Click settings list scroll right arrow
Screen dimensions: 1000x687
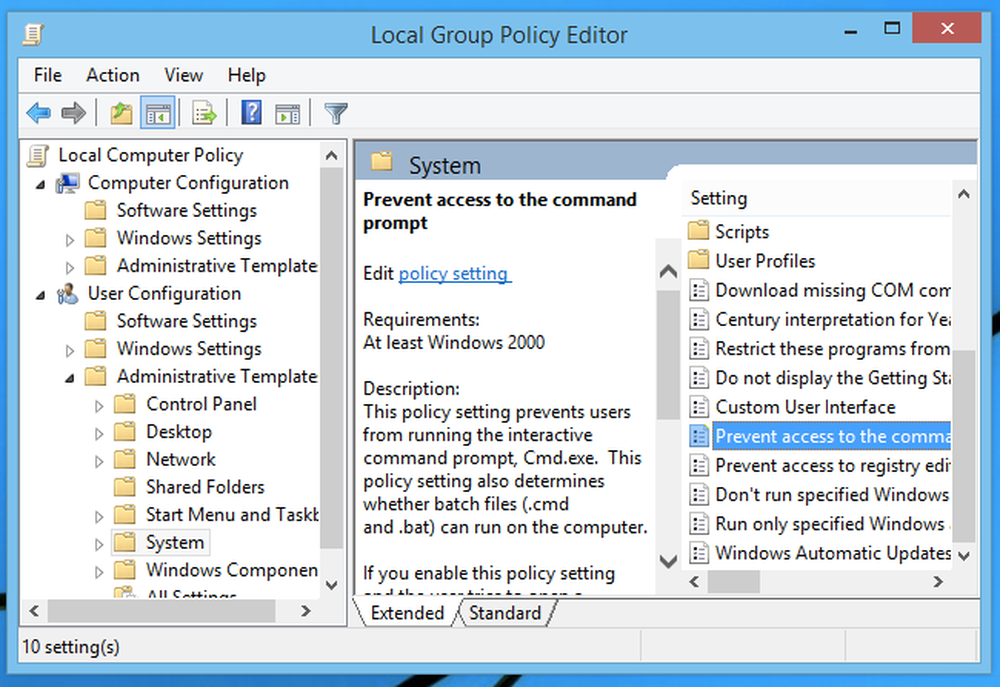pos(938,582)
